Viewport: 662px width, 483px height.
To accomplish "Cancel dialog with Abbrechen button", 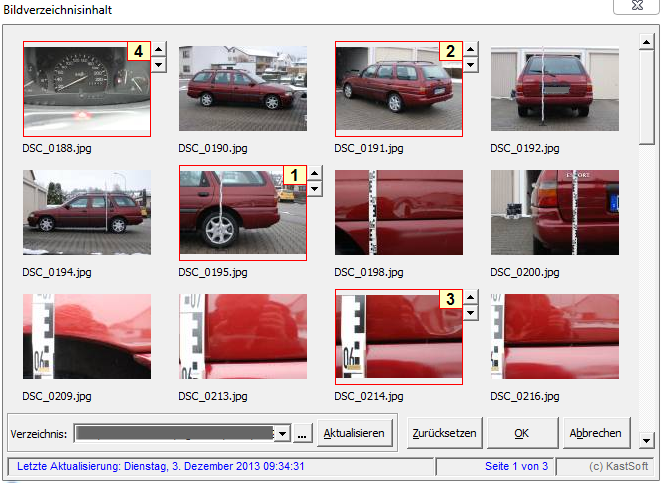I will pyautogui.click(x=596, y=433).
